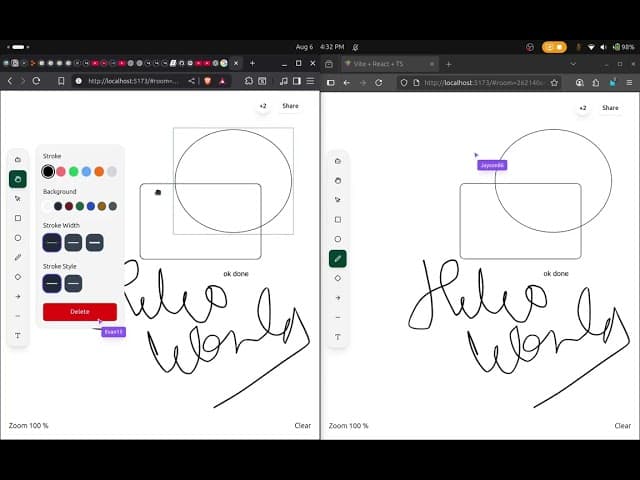Select the diamond tool in right window toolbar
This screenshot has width=640, height=480.
click(x=338, y=278)
